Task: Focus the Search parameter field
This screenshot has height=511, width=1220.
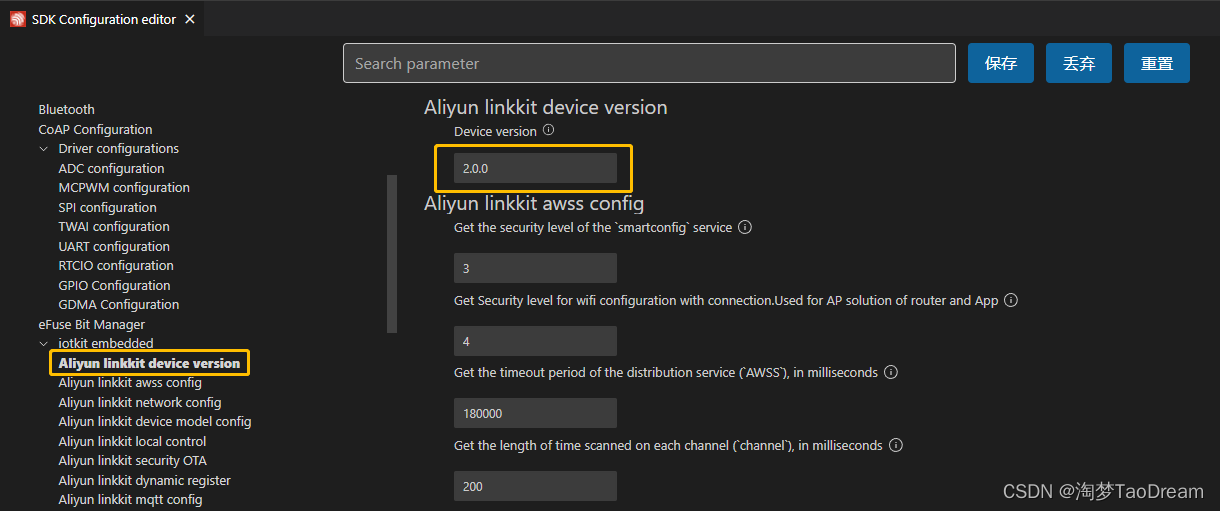Action: coord(649,63)
